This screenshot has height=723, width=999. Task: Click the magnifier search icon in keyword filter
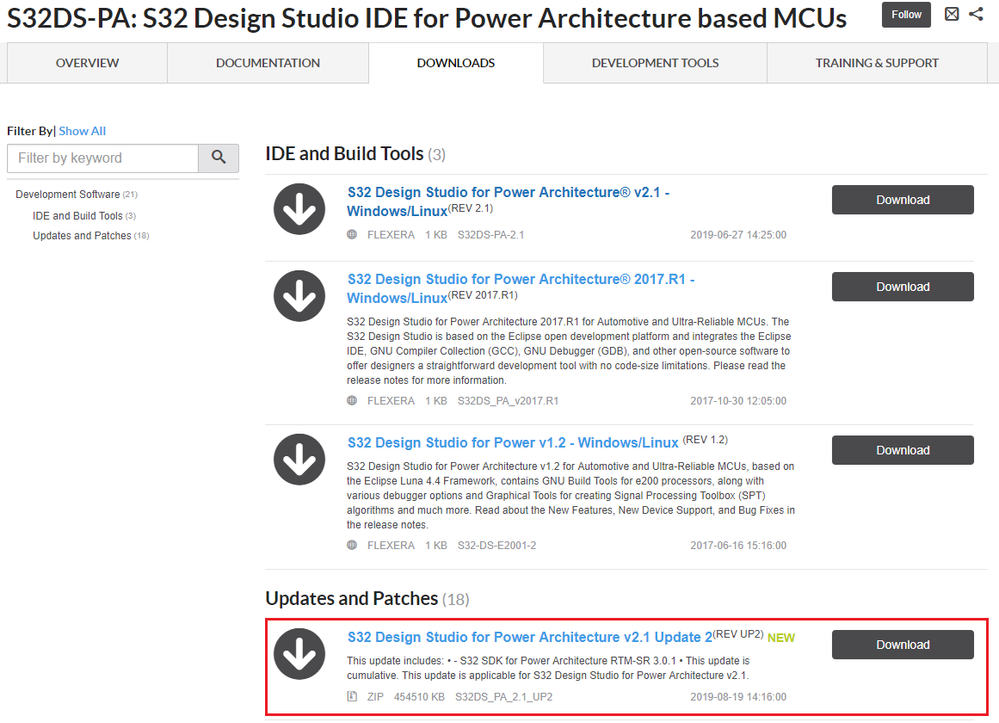point(219,157)
